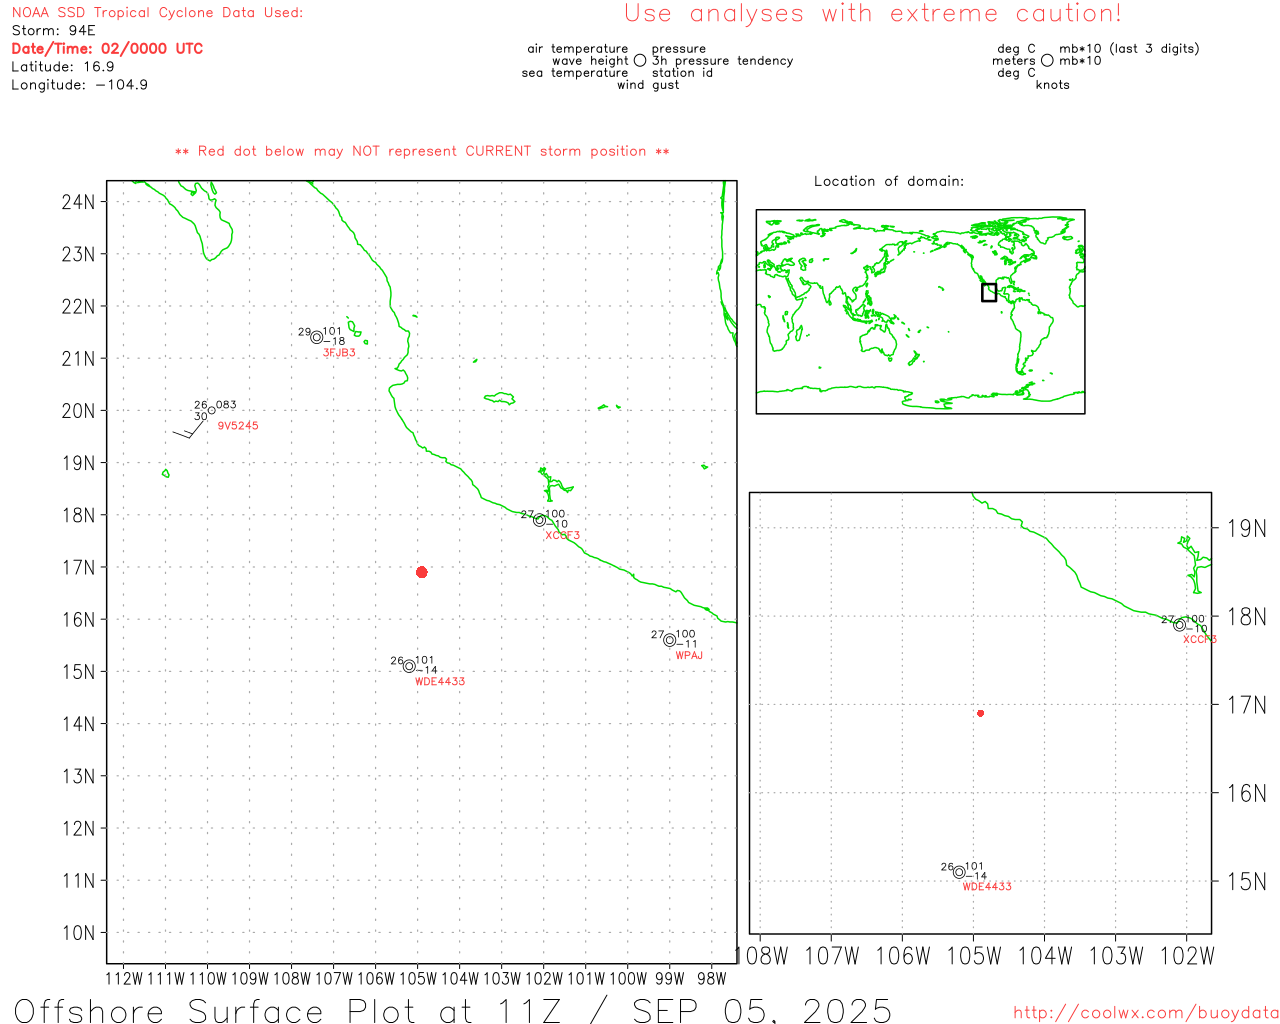Click inset map 103W longitude label
Screen dimensions: 1280x1024
1115,957
